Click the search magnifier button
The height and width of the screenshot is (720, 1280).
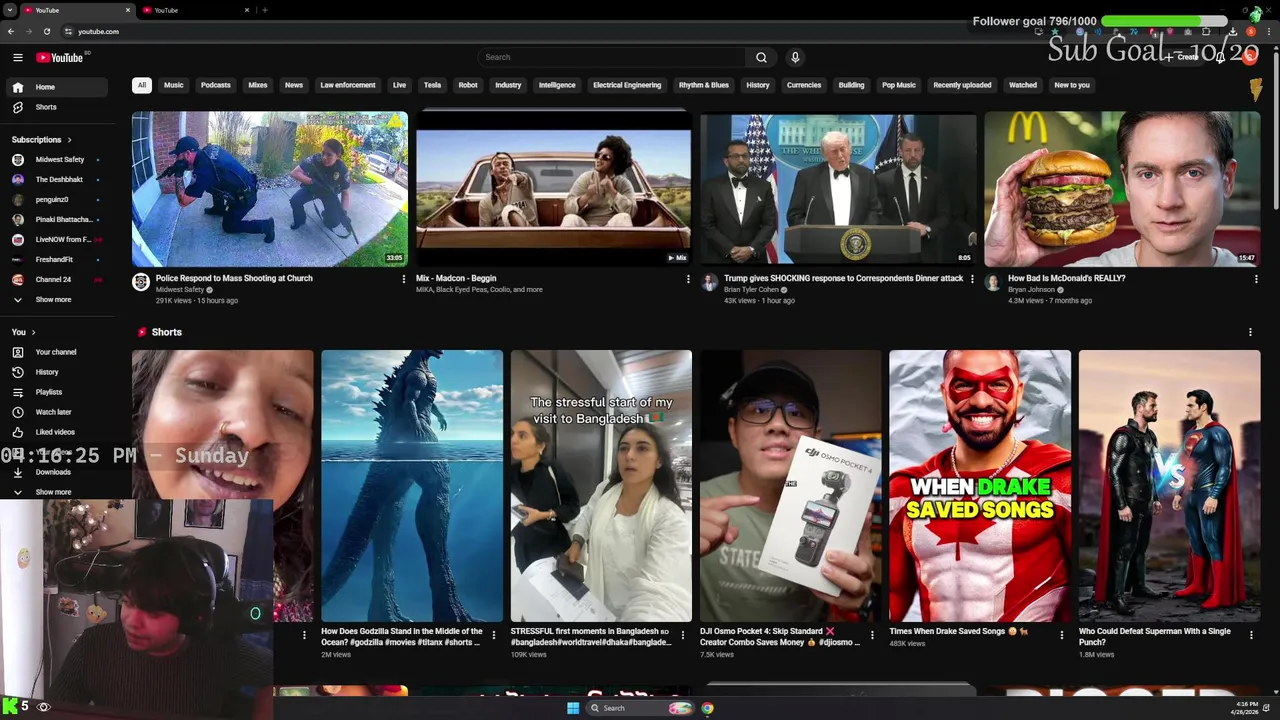click(761, 57)
